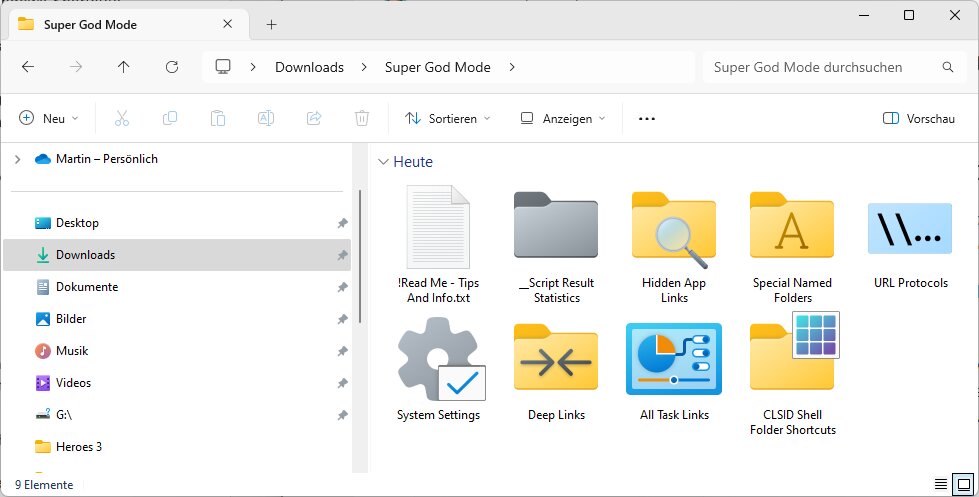The image size is (979, 497).
Task: Click the refresh button in navigation bar
Action: point(171,67)
